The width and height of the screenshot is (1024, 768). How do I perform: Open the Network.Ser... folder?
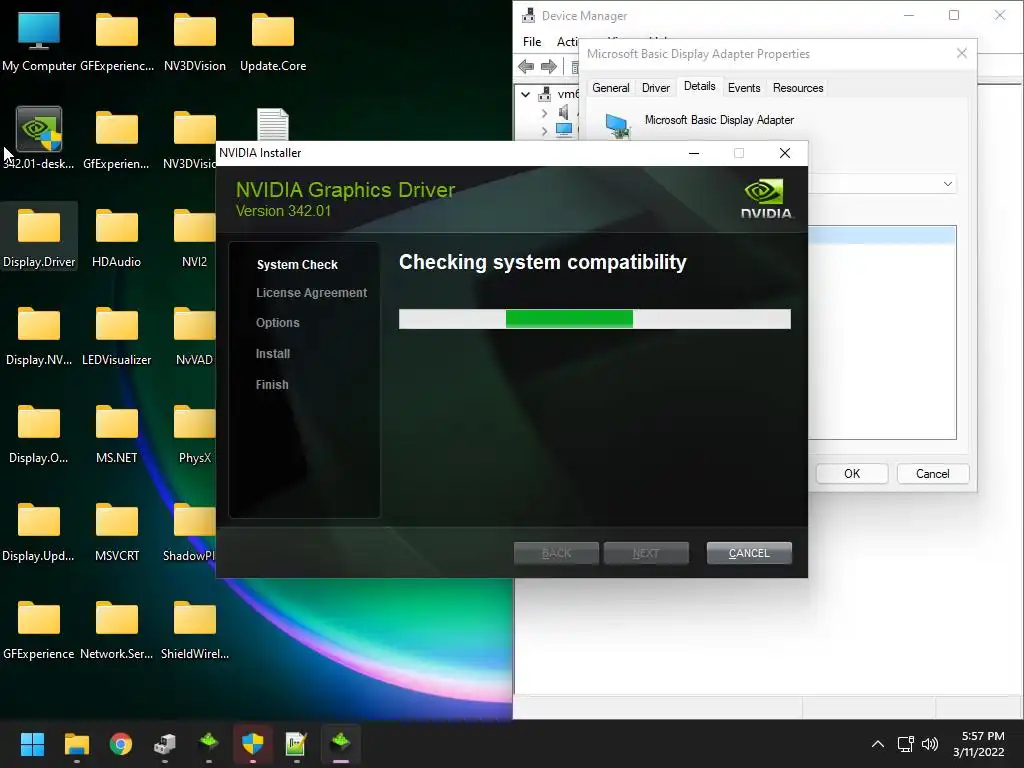click(x=116, y=628)
